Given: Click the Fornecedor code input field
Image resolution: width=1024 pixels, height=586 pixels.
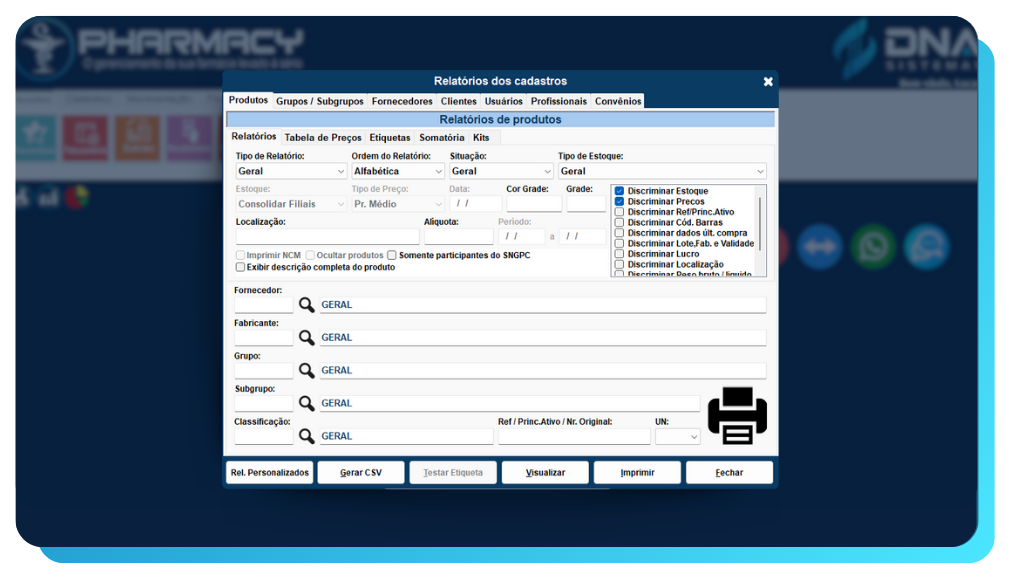Looking at the screenshot, I should (x=263, y=305).
